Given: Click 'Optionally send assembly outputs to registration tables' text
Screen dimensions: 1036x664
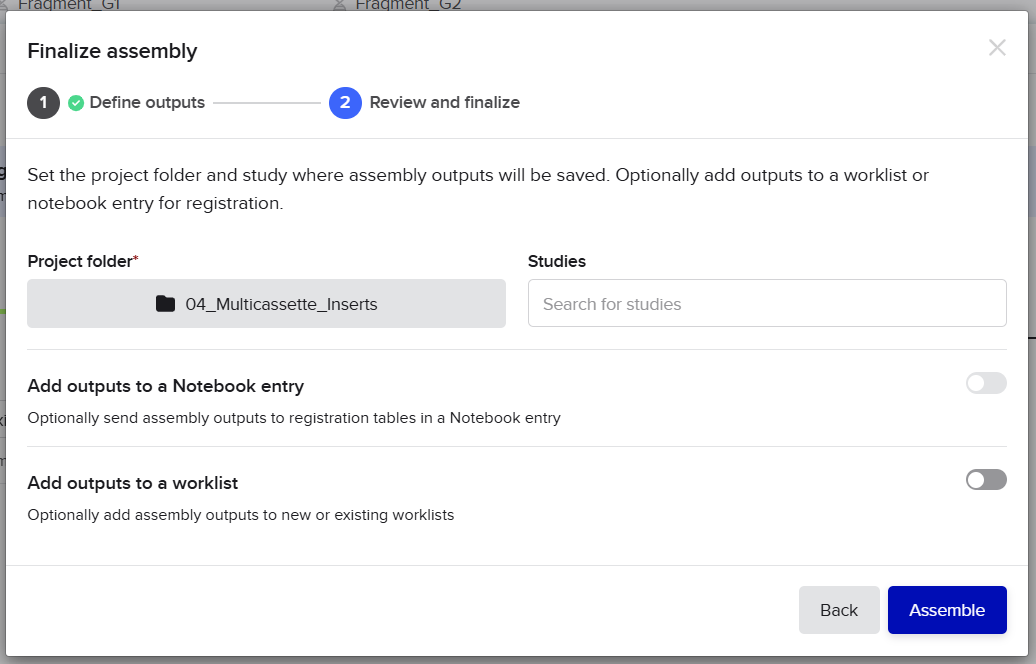Looking at the screenshot, I should tap(294, 418).
